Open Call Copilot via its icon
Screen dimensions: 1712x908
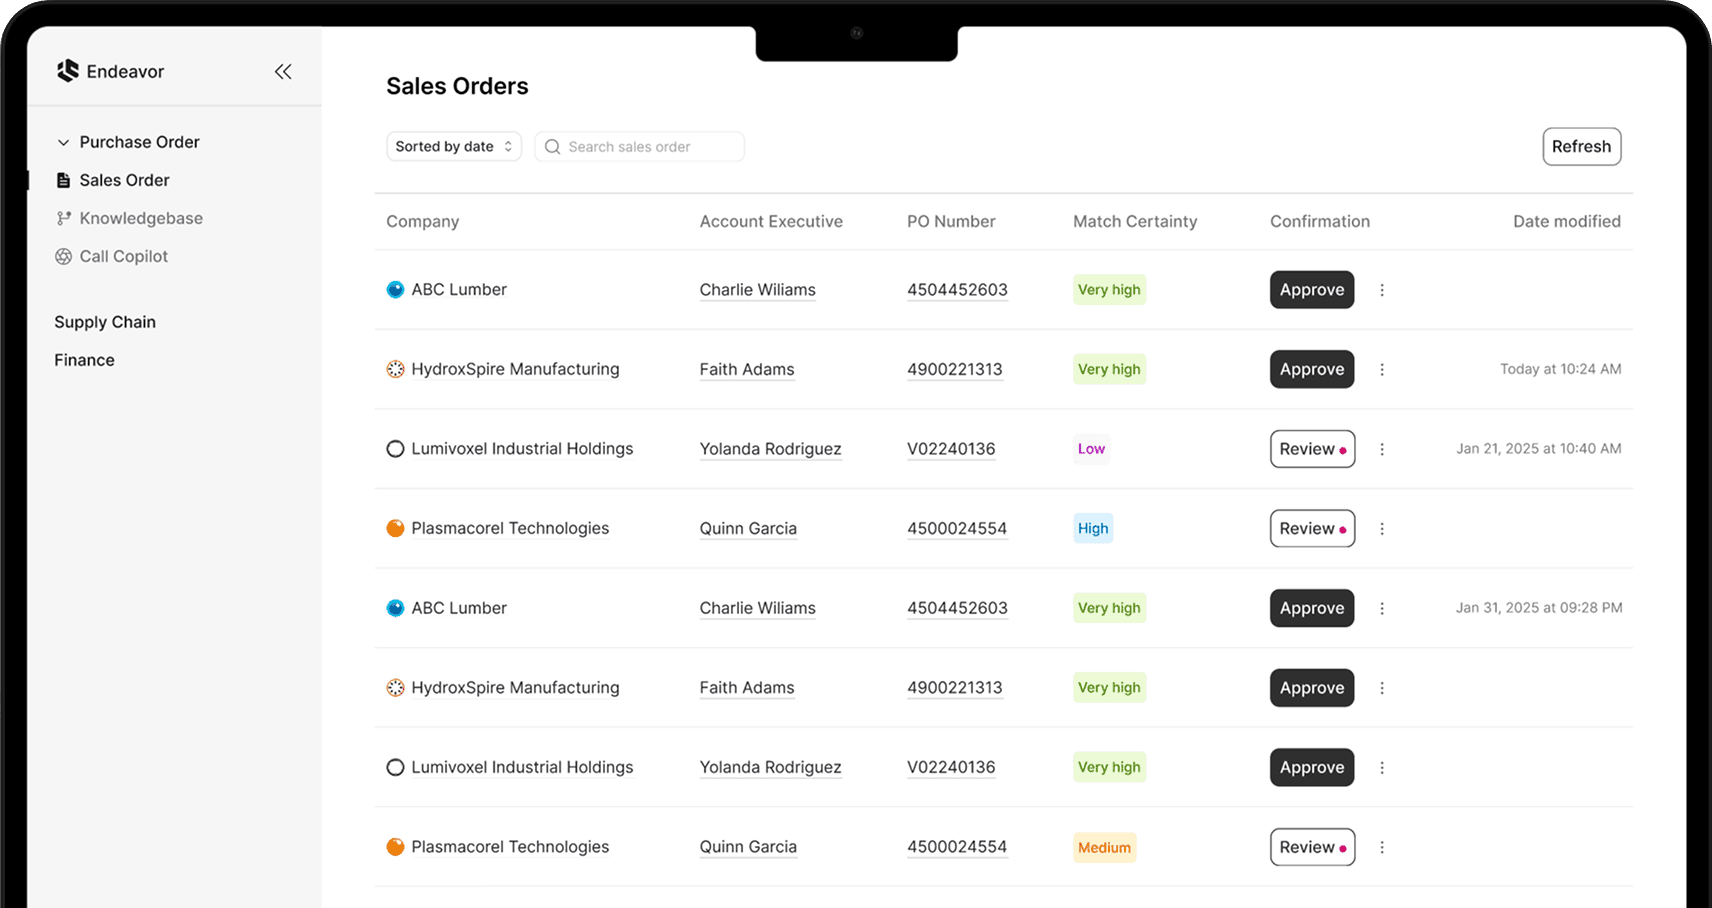click(62, 256)
